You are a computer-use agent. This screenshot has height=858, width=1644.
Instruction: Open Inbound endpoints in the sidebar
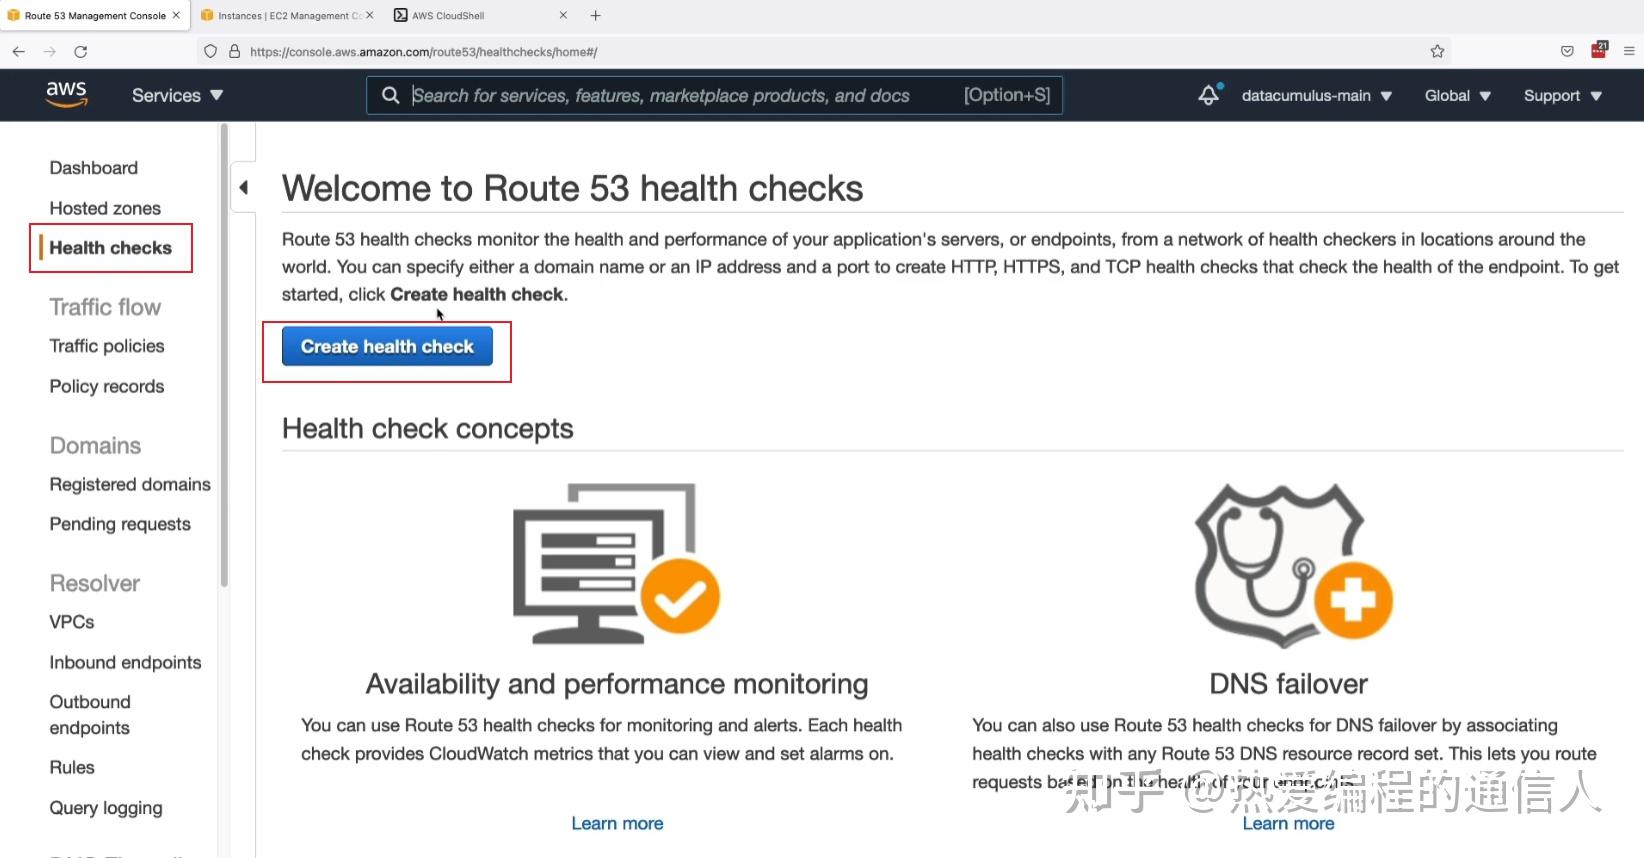[x=125, y=662]
